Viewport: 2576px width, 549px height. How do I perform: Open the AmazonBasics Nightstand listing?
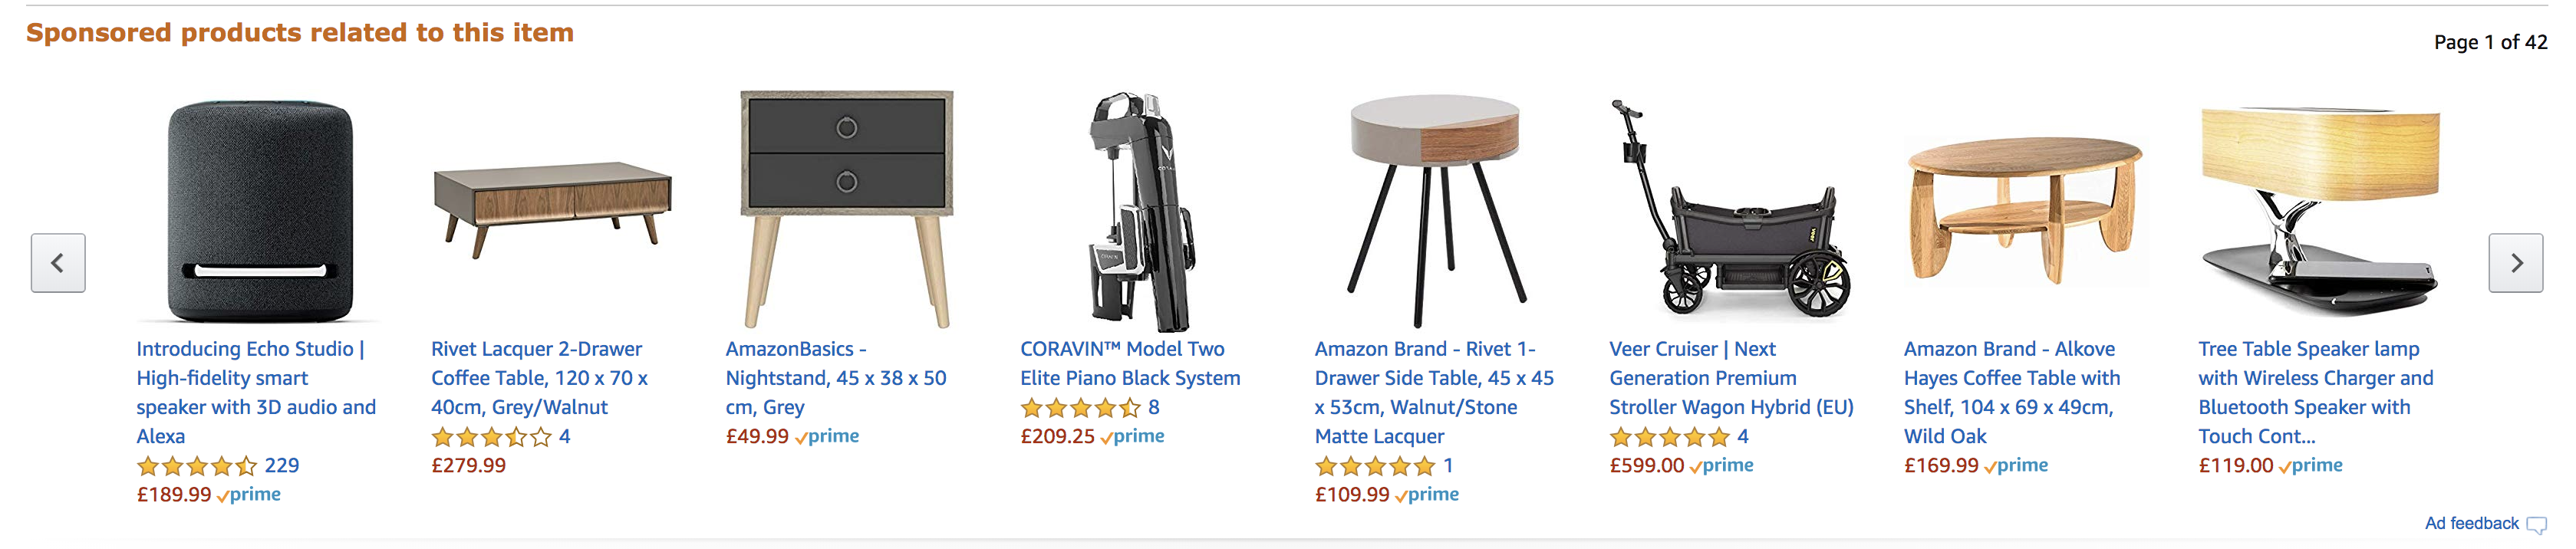point(835,377)
